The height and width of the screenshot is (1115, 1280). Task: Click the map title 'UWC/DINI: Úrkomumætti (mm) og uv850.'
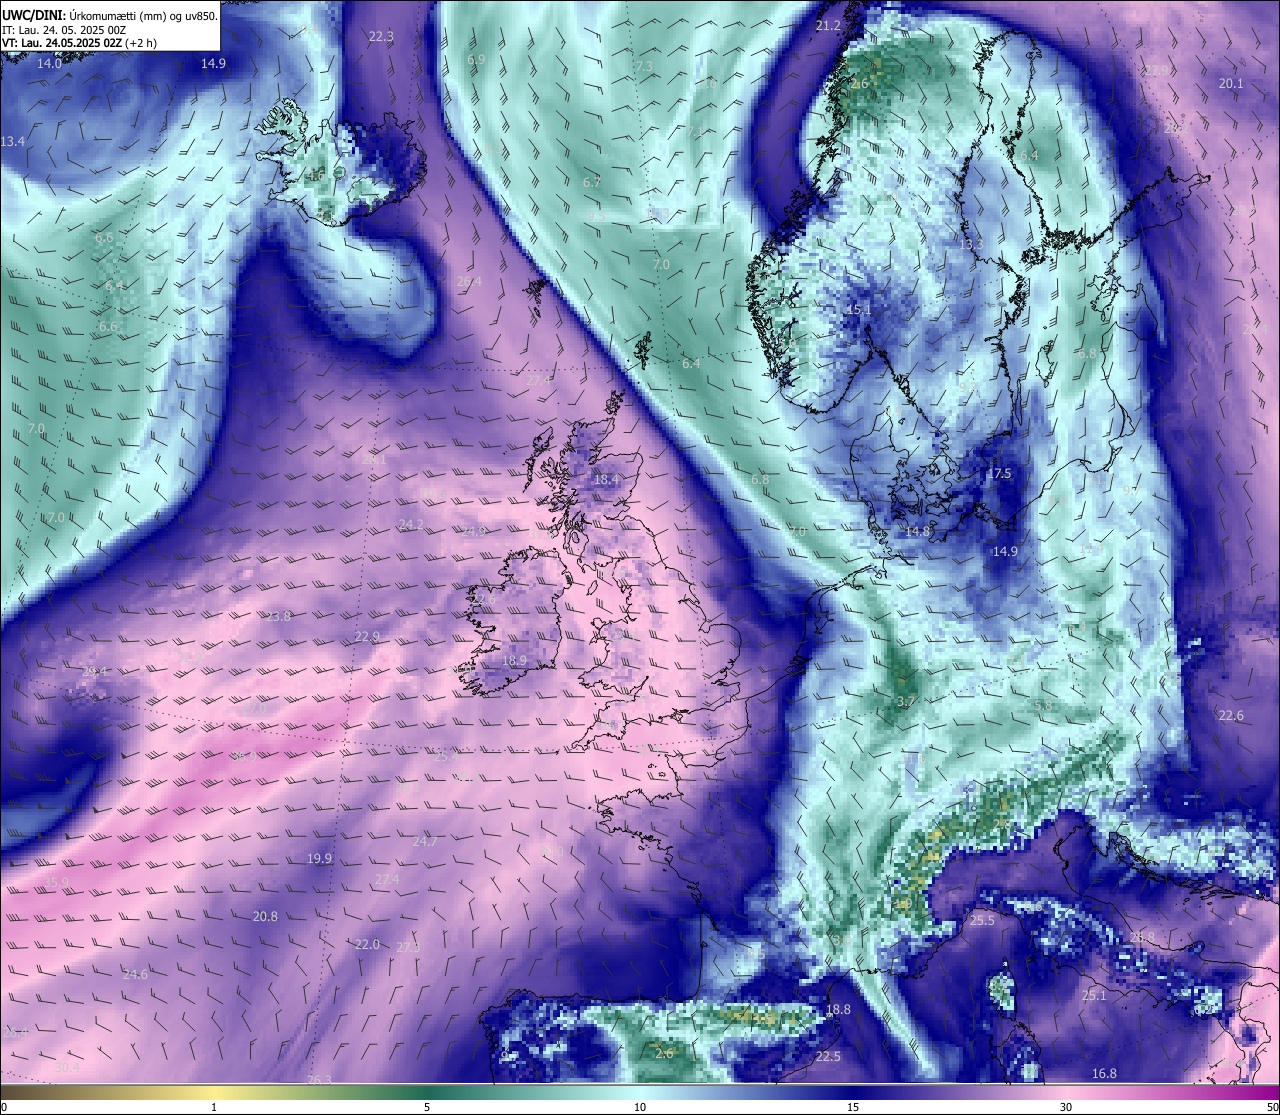110,15
